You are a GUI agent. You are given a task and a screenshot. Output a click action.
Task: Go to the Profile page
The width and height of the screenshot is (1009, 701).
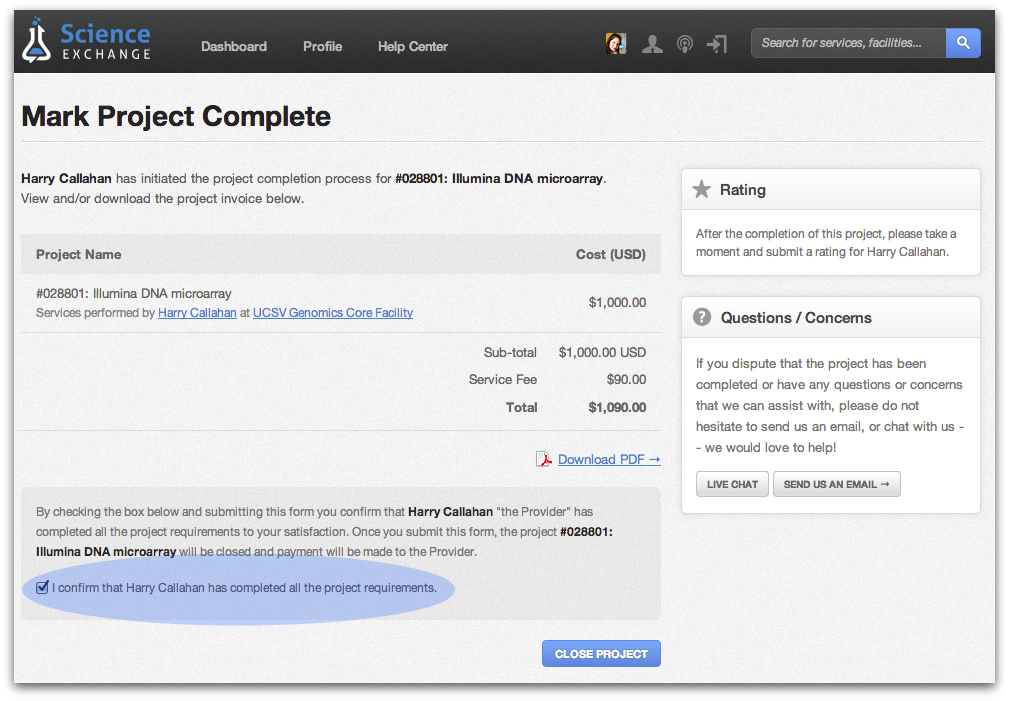tap(322, 46)
